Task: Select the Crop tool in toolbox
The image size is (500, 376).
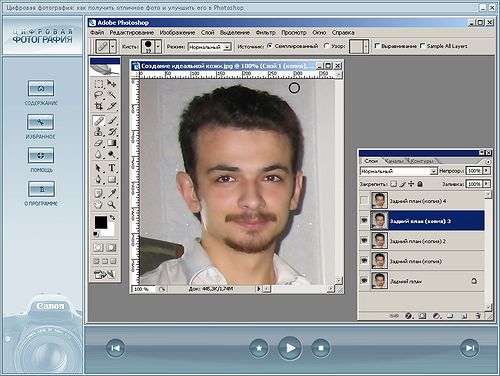Action: (x=99, y=106)
